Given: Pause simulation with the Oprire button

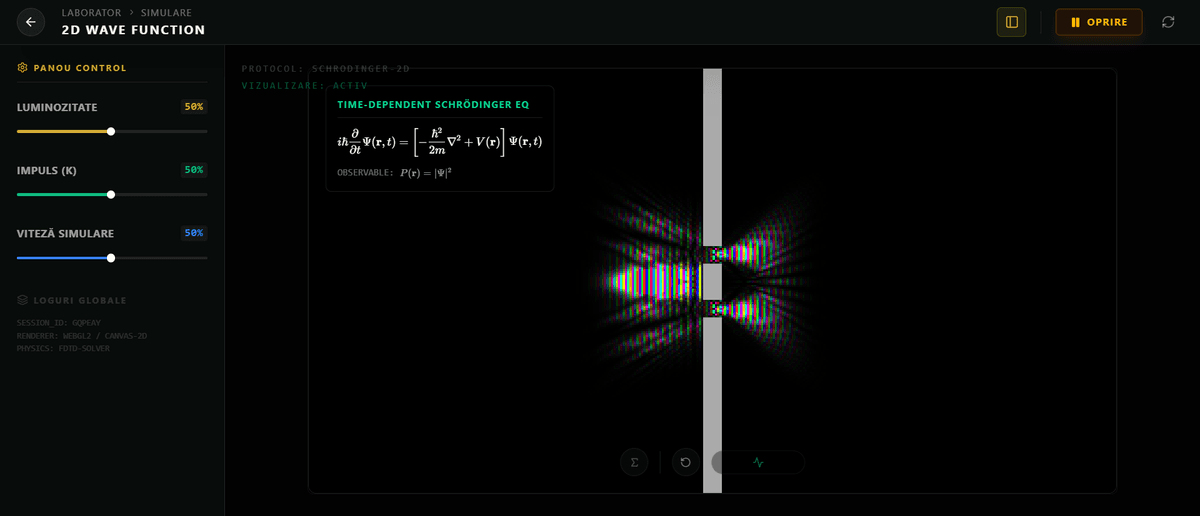Looking at the screenshot, I should (x=1098, y=22).
